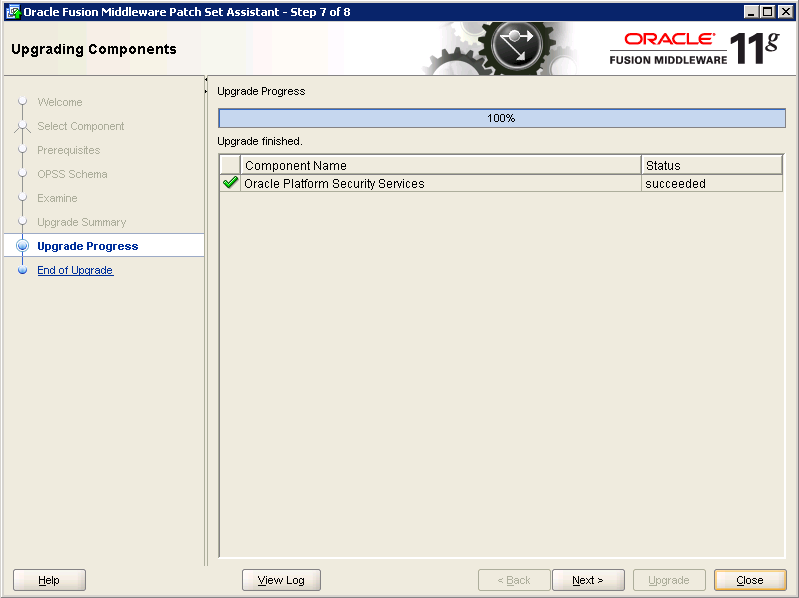Click the succeeded status cell
Screen dimensions: 799x598
(712, 183)
